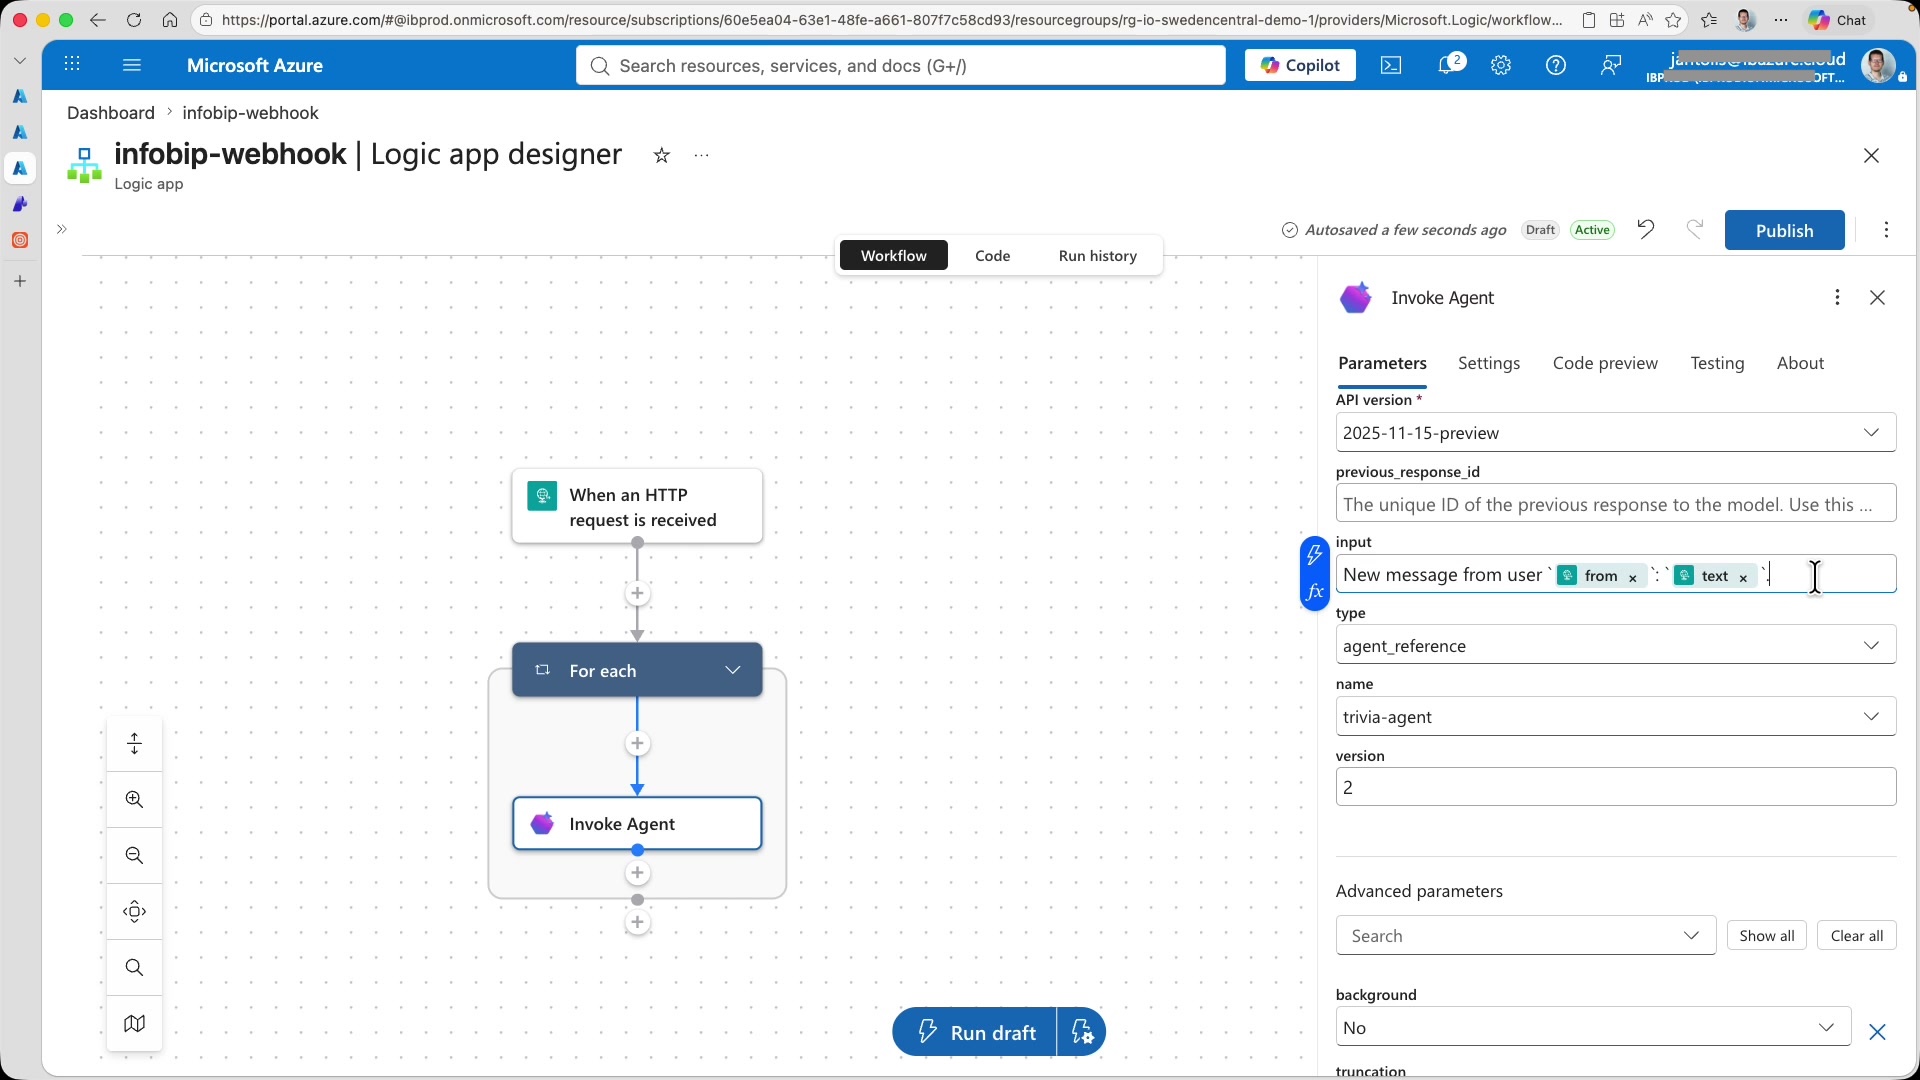
Task: Go back in browser
Action: (x=97, y=20)
